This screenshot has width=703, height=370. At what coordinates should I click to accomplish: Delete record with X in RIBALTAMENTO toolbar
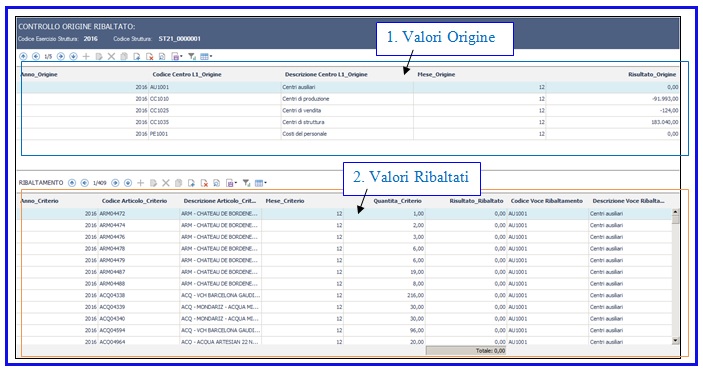pos(166,183)
